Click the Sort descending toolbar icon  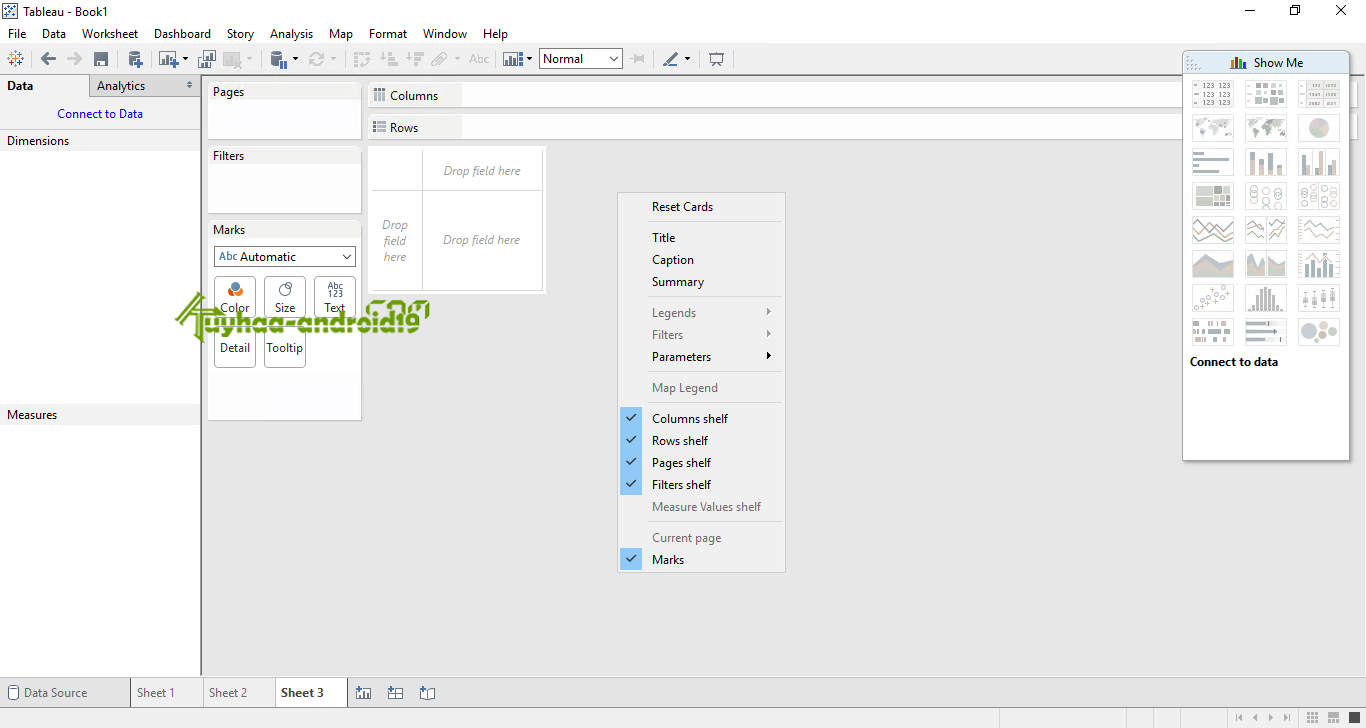point(414,59)
